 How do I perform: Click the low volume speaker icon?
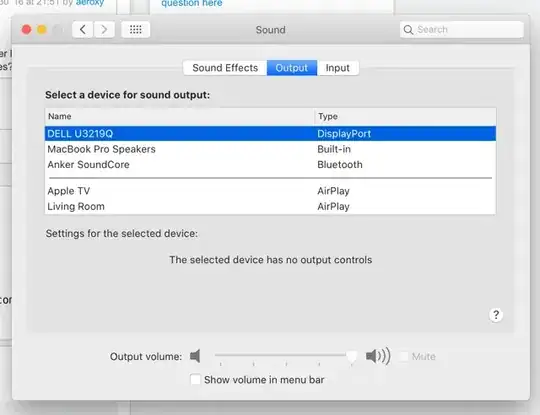[195, 356]
